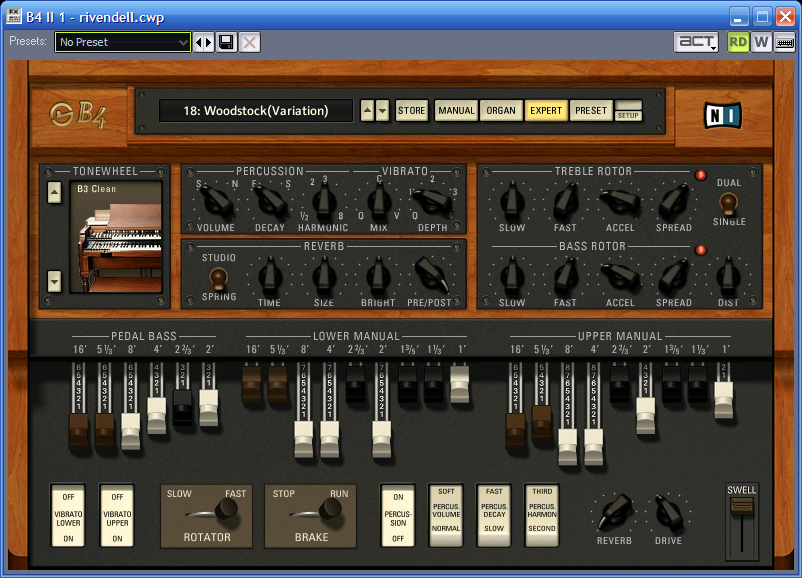Click the Vibrato Depth knob
Screen dimensions: 802x578
[433, 201]
